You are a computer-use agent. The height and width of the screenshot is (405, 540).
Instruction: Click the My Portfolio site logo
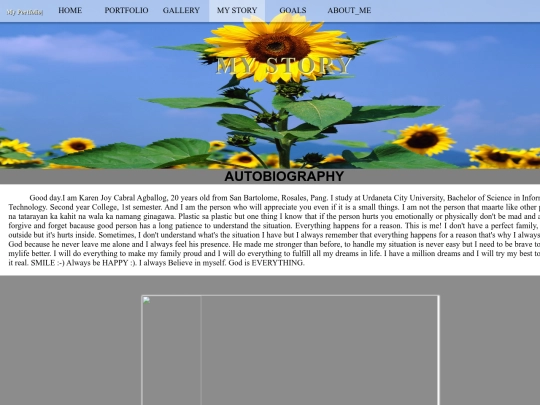pos(25,12)
